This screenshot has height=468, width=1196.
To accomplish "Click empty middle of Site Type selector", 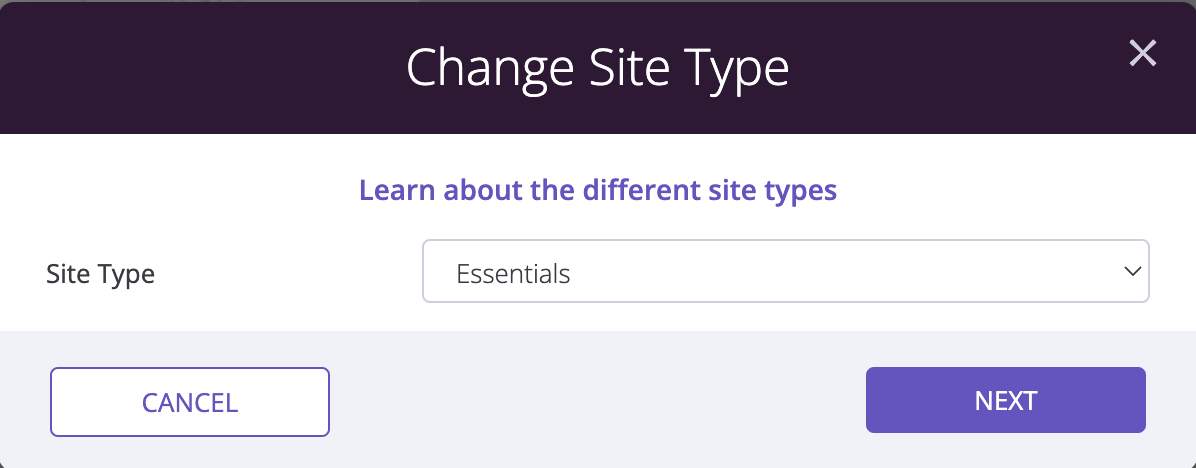I will click(x=839, y=271).
